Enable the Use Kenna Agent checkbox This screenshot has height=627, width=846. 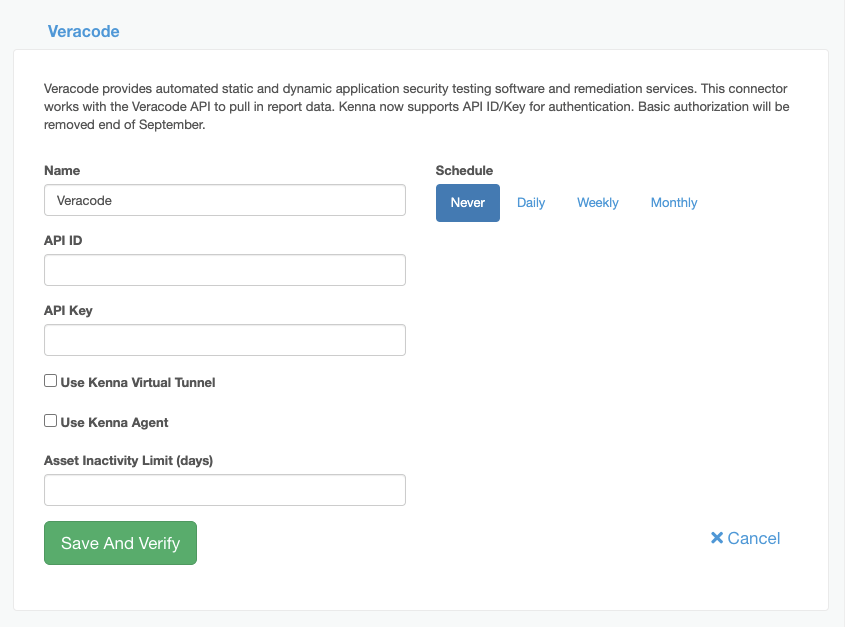coord(50,421)
